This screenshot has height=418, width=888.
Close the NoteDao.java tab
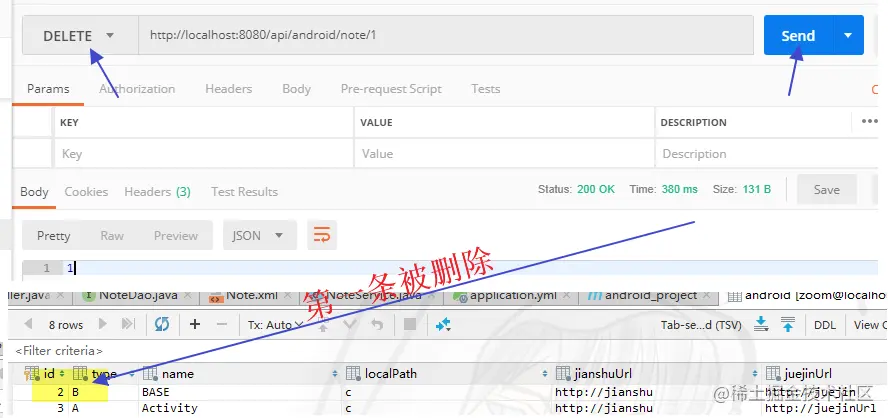pyautogui.click(x=188, y=296)
